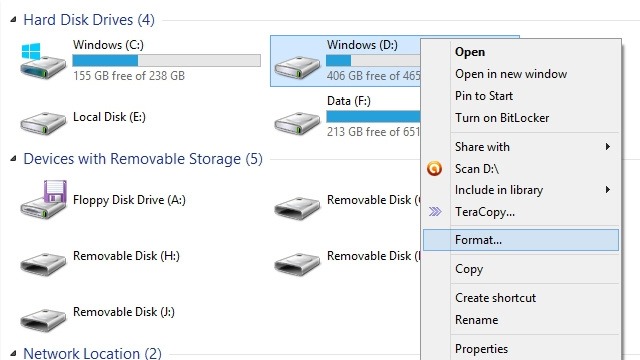Select the Local Disk (E:) drive icon
Screen dimensions: 640x360
[43, 122]
